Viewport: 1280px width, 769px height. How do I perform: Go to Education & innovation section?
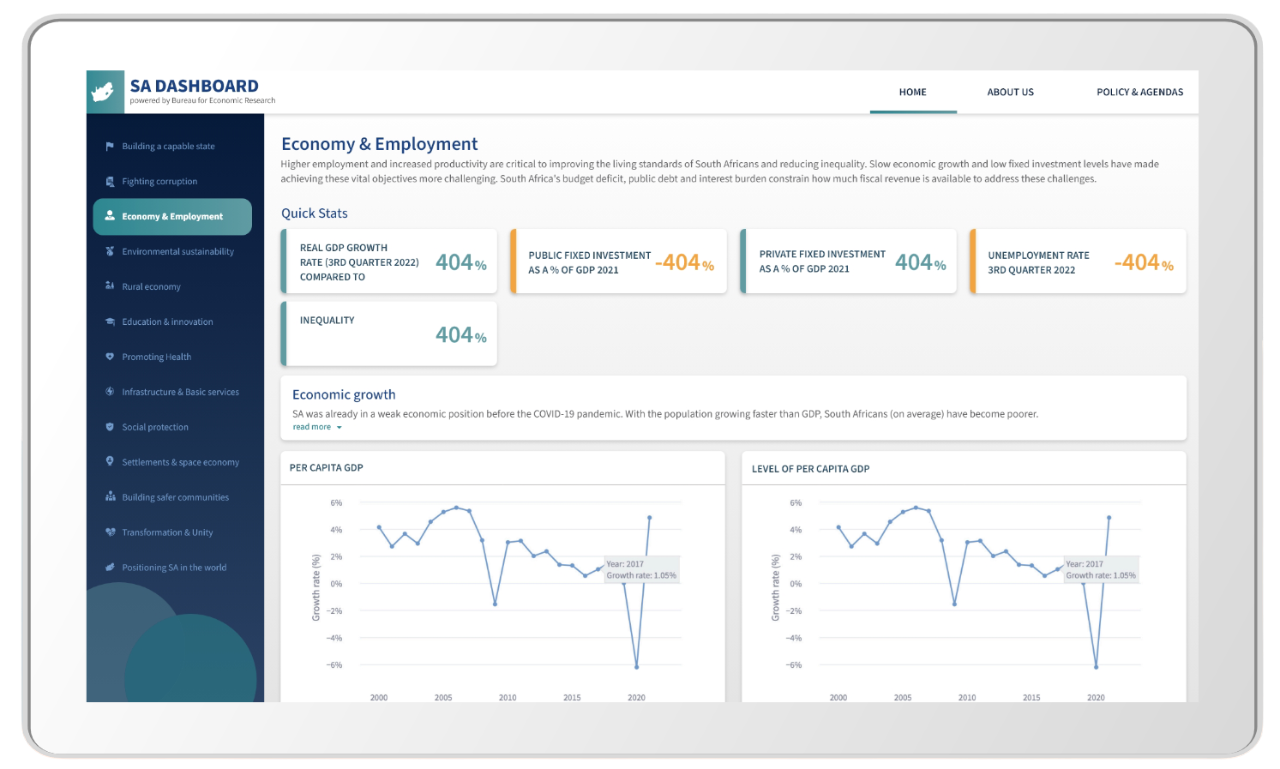point(167,322)
